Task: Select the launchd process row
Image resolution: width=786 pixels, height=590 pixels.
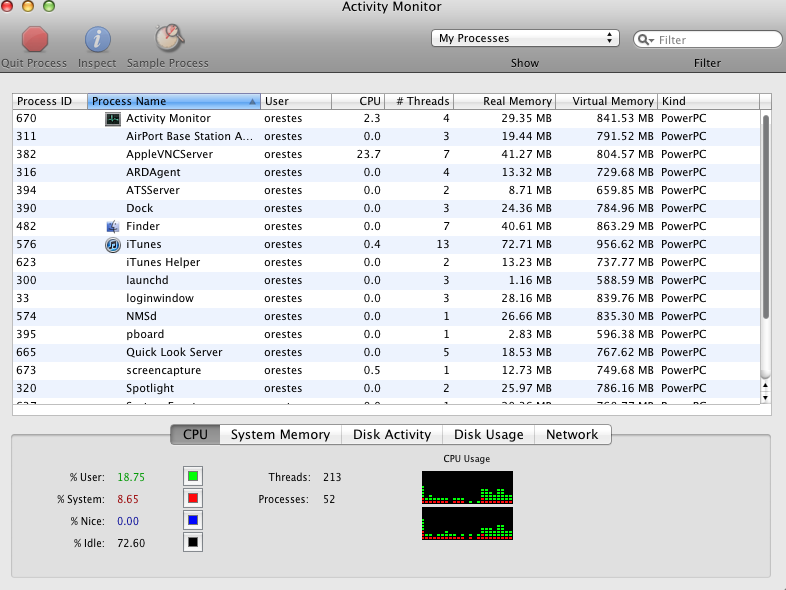Action: tap(386, 281)
